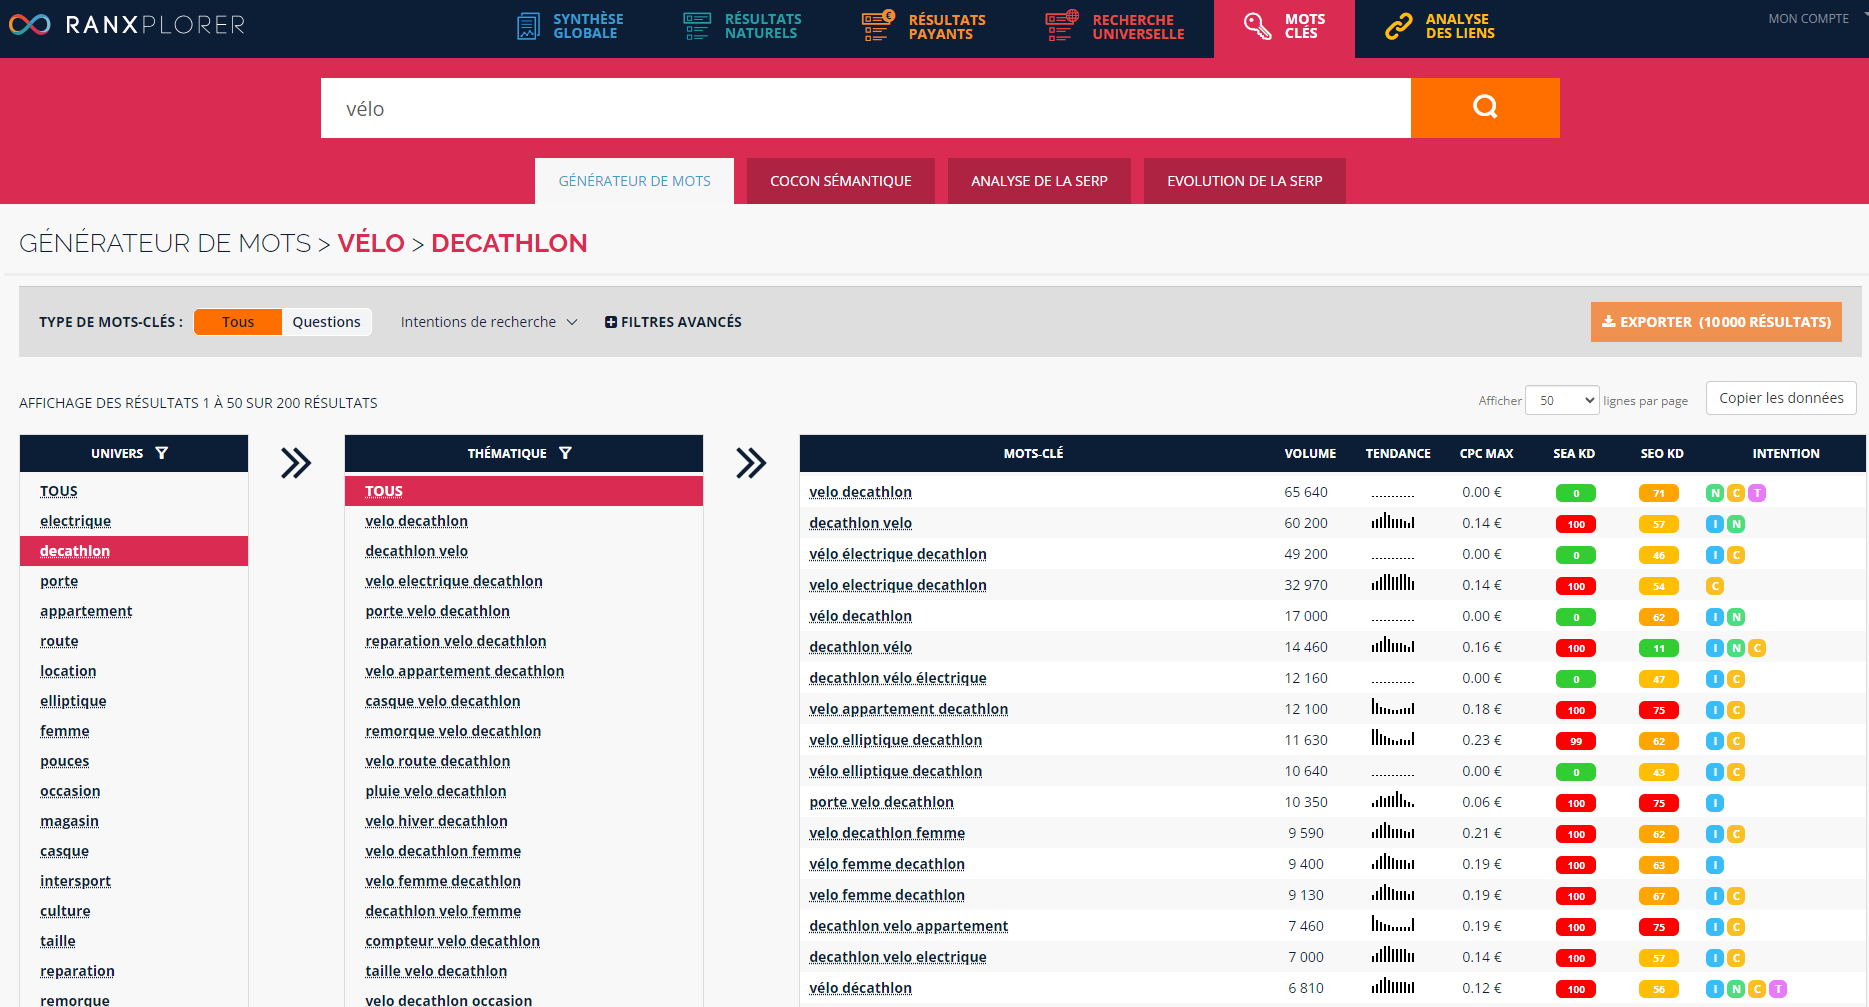
Task: Expand the Filtres Avancés panel
Action: coord(673,322)
